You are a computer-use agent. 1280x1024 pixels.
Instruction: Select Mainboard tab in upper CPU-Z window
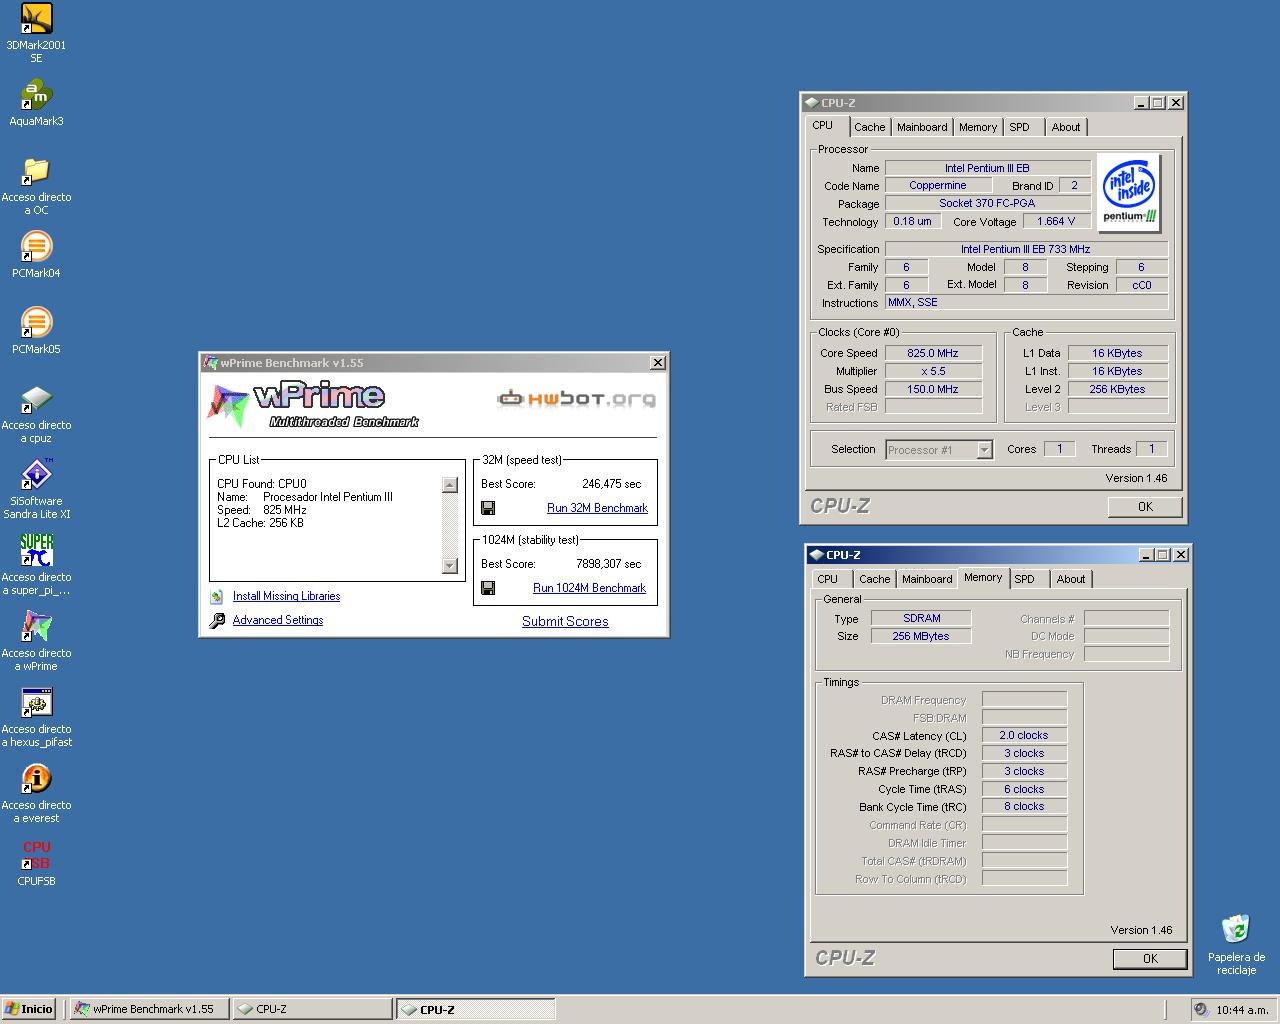tap(922, 127)
